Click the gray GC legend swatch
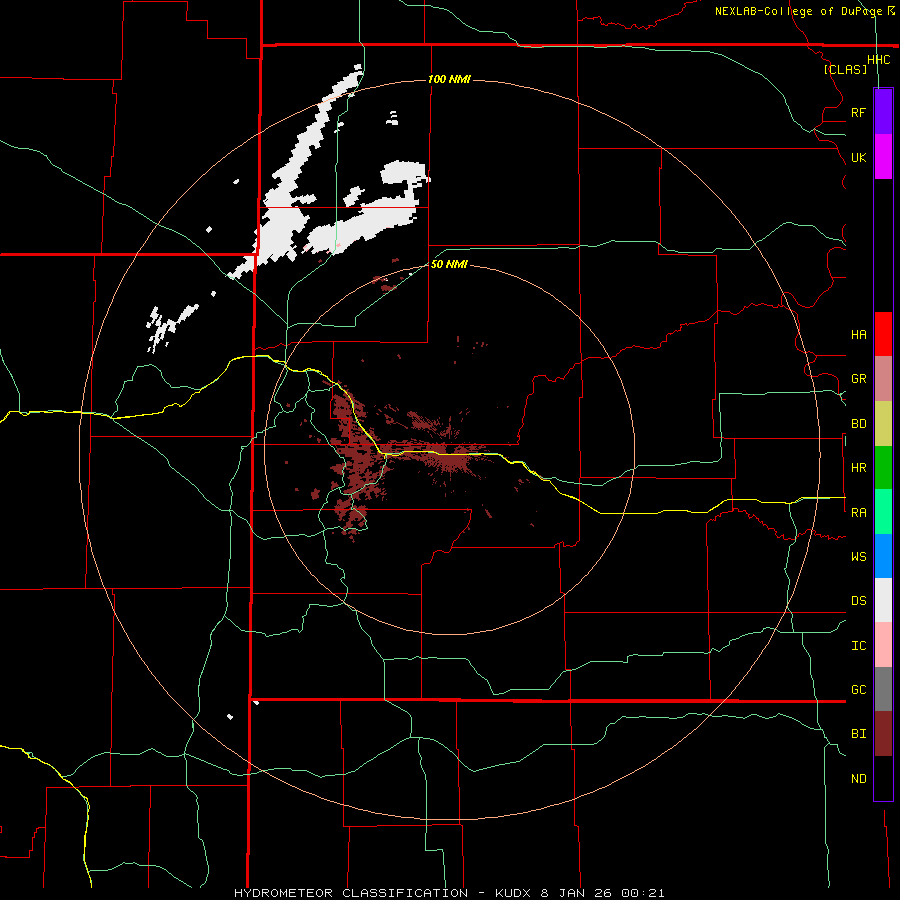Viewport: 900px width, 900px height. tap(883, 689)
